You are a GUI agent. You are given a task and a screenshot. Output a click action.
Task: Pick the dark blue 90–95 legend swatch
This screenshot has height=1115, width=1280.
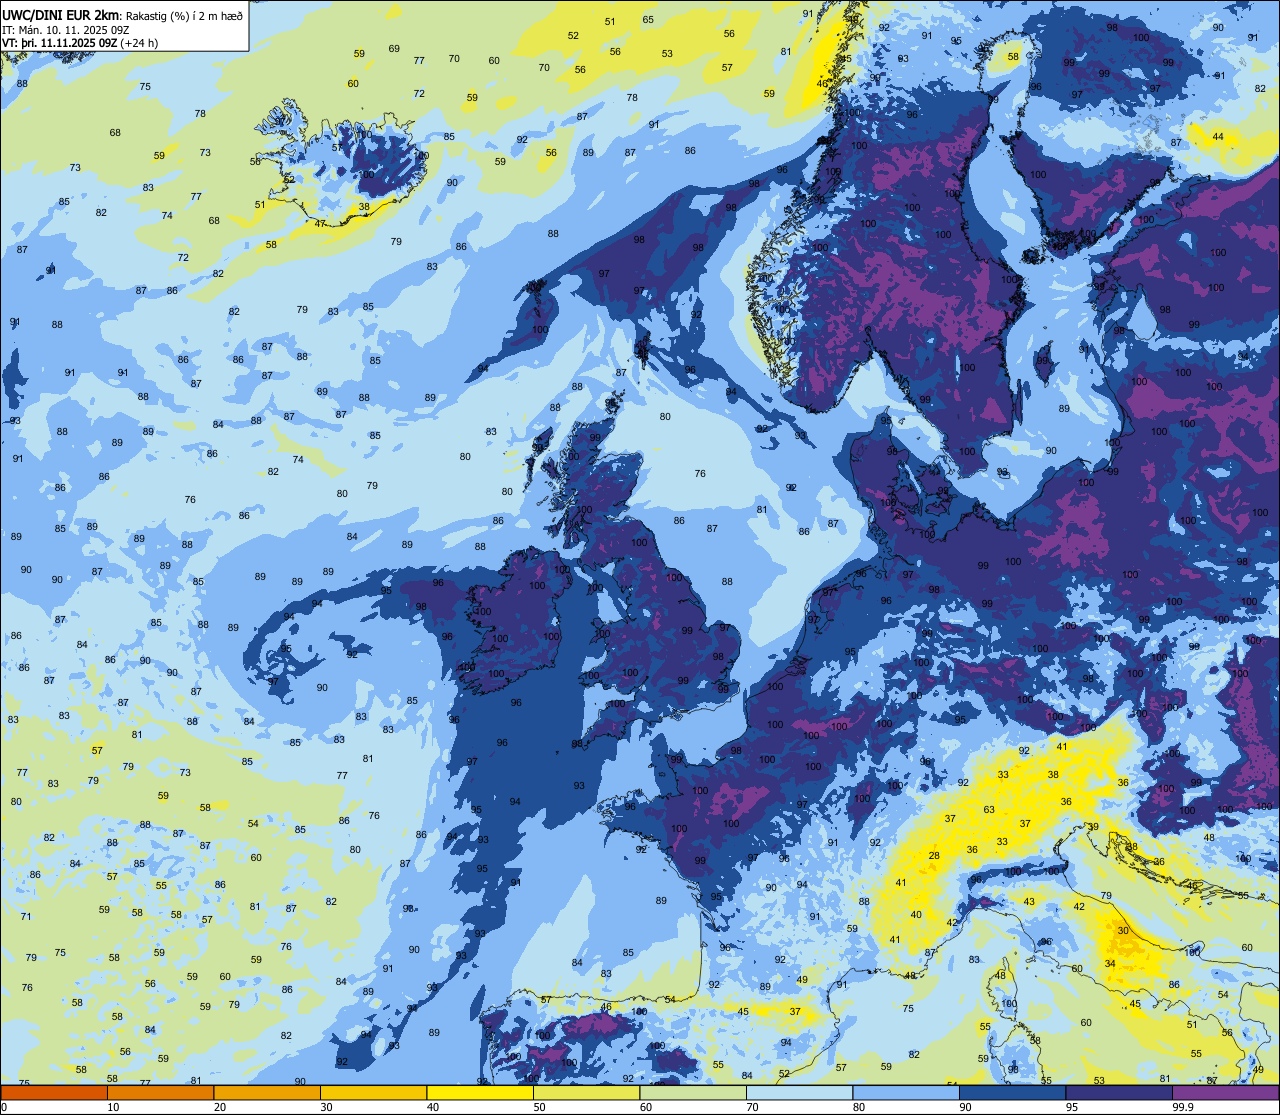point(1012,1092)
